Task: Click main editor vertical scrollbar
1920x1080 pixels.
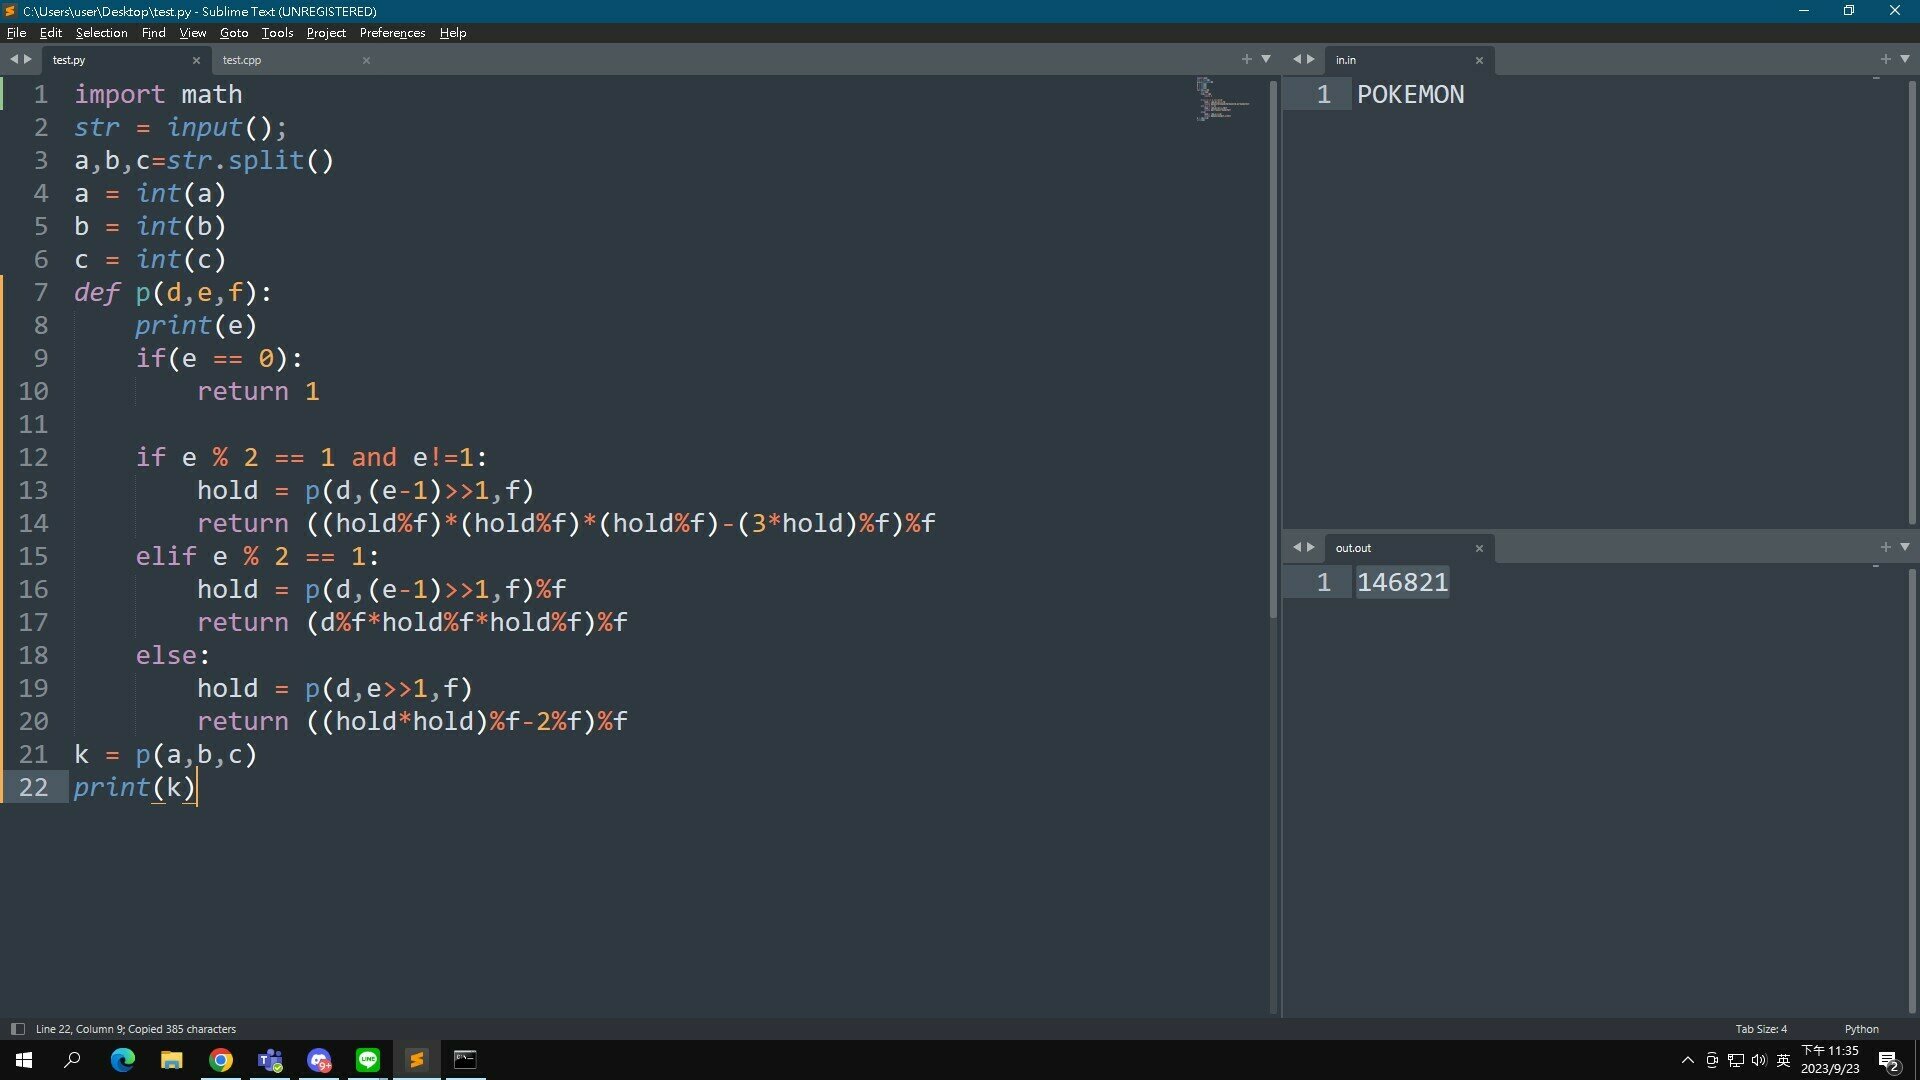Action: click(x=1273, y=350)
